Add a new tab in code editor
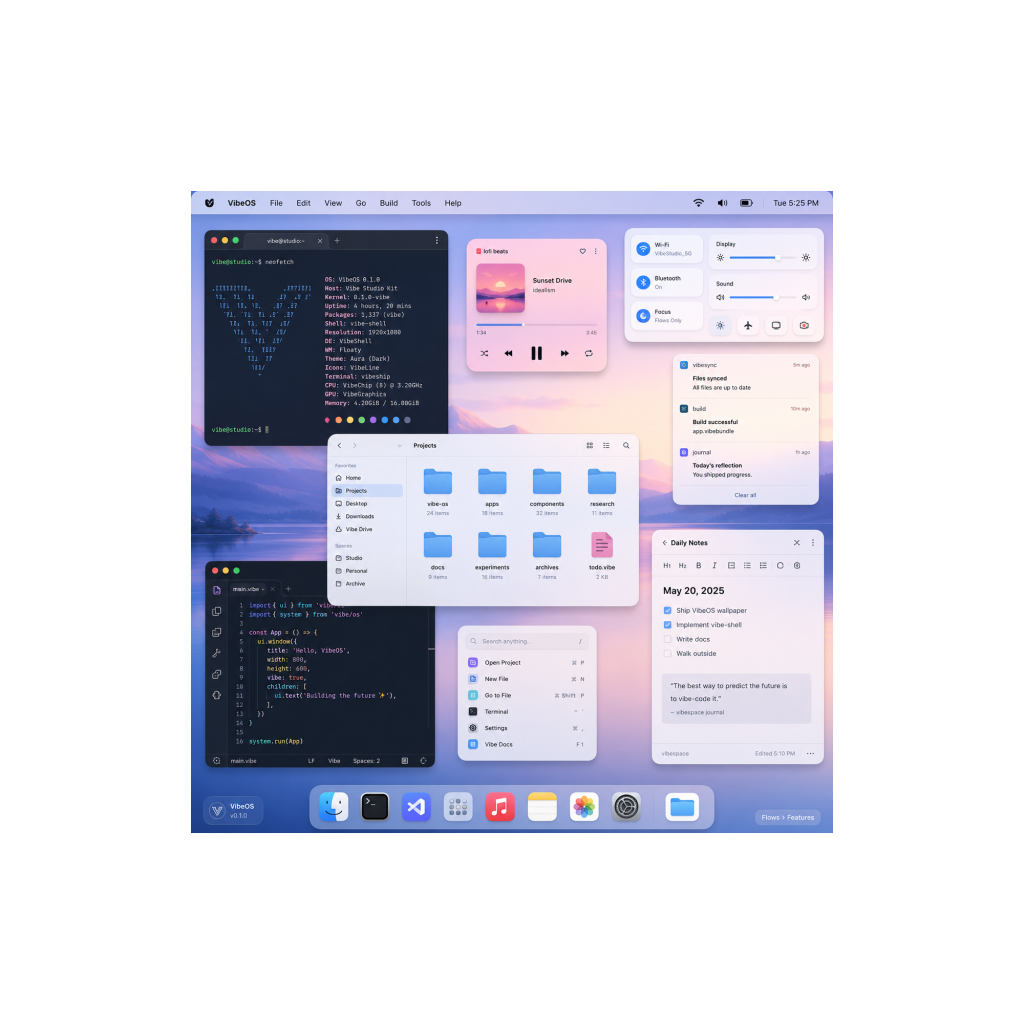This screenshot has width=1024, height=1024. [x=288, y=588]
